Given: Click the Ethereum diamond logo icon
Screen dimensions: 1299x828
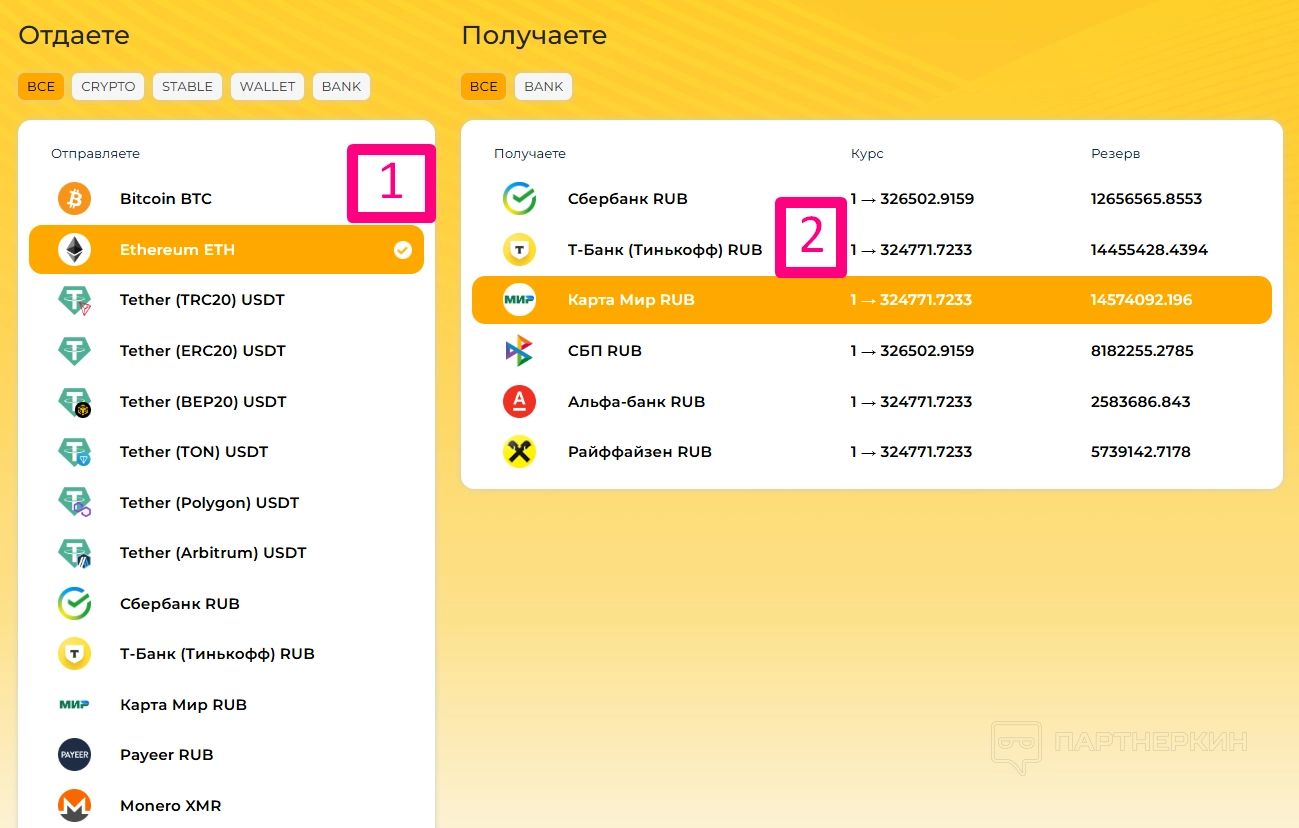Looking at the screenshot, I should point(74,250).
